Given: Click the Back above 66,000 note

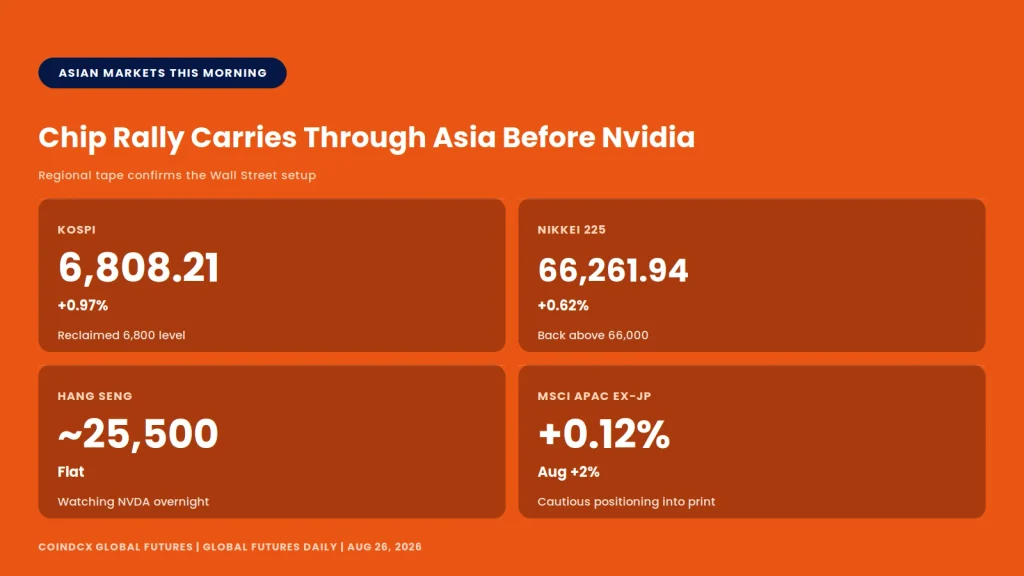Looking at the screenshot, I should click(x=593, y=335).
